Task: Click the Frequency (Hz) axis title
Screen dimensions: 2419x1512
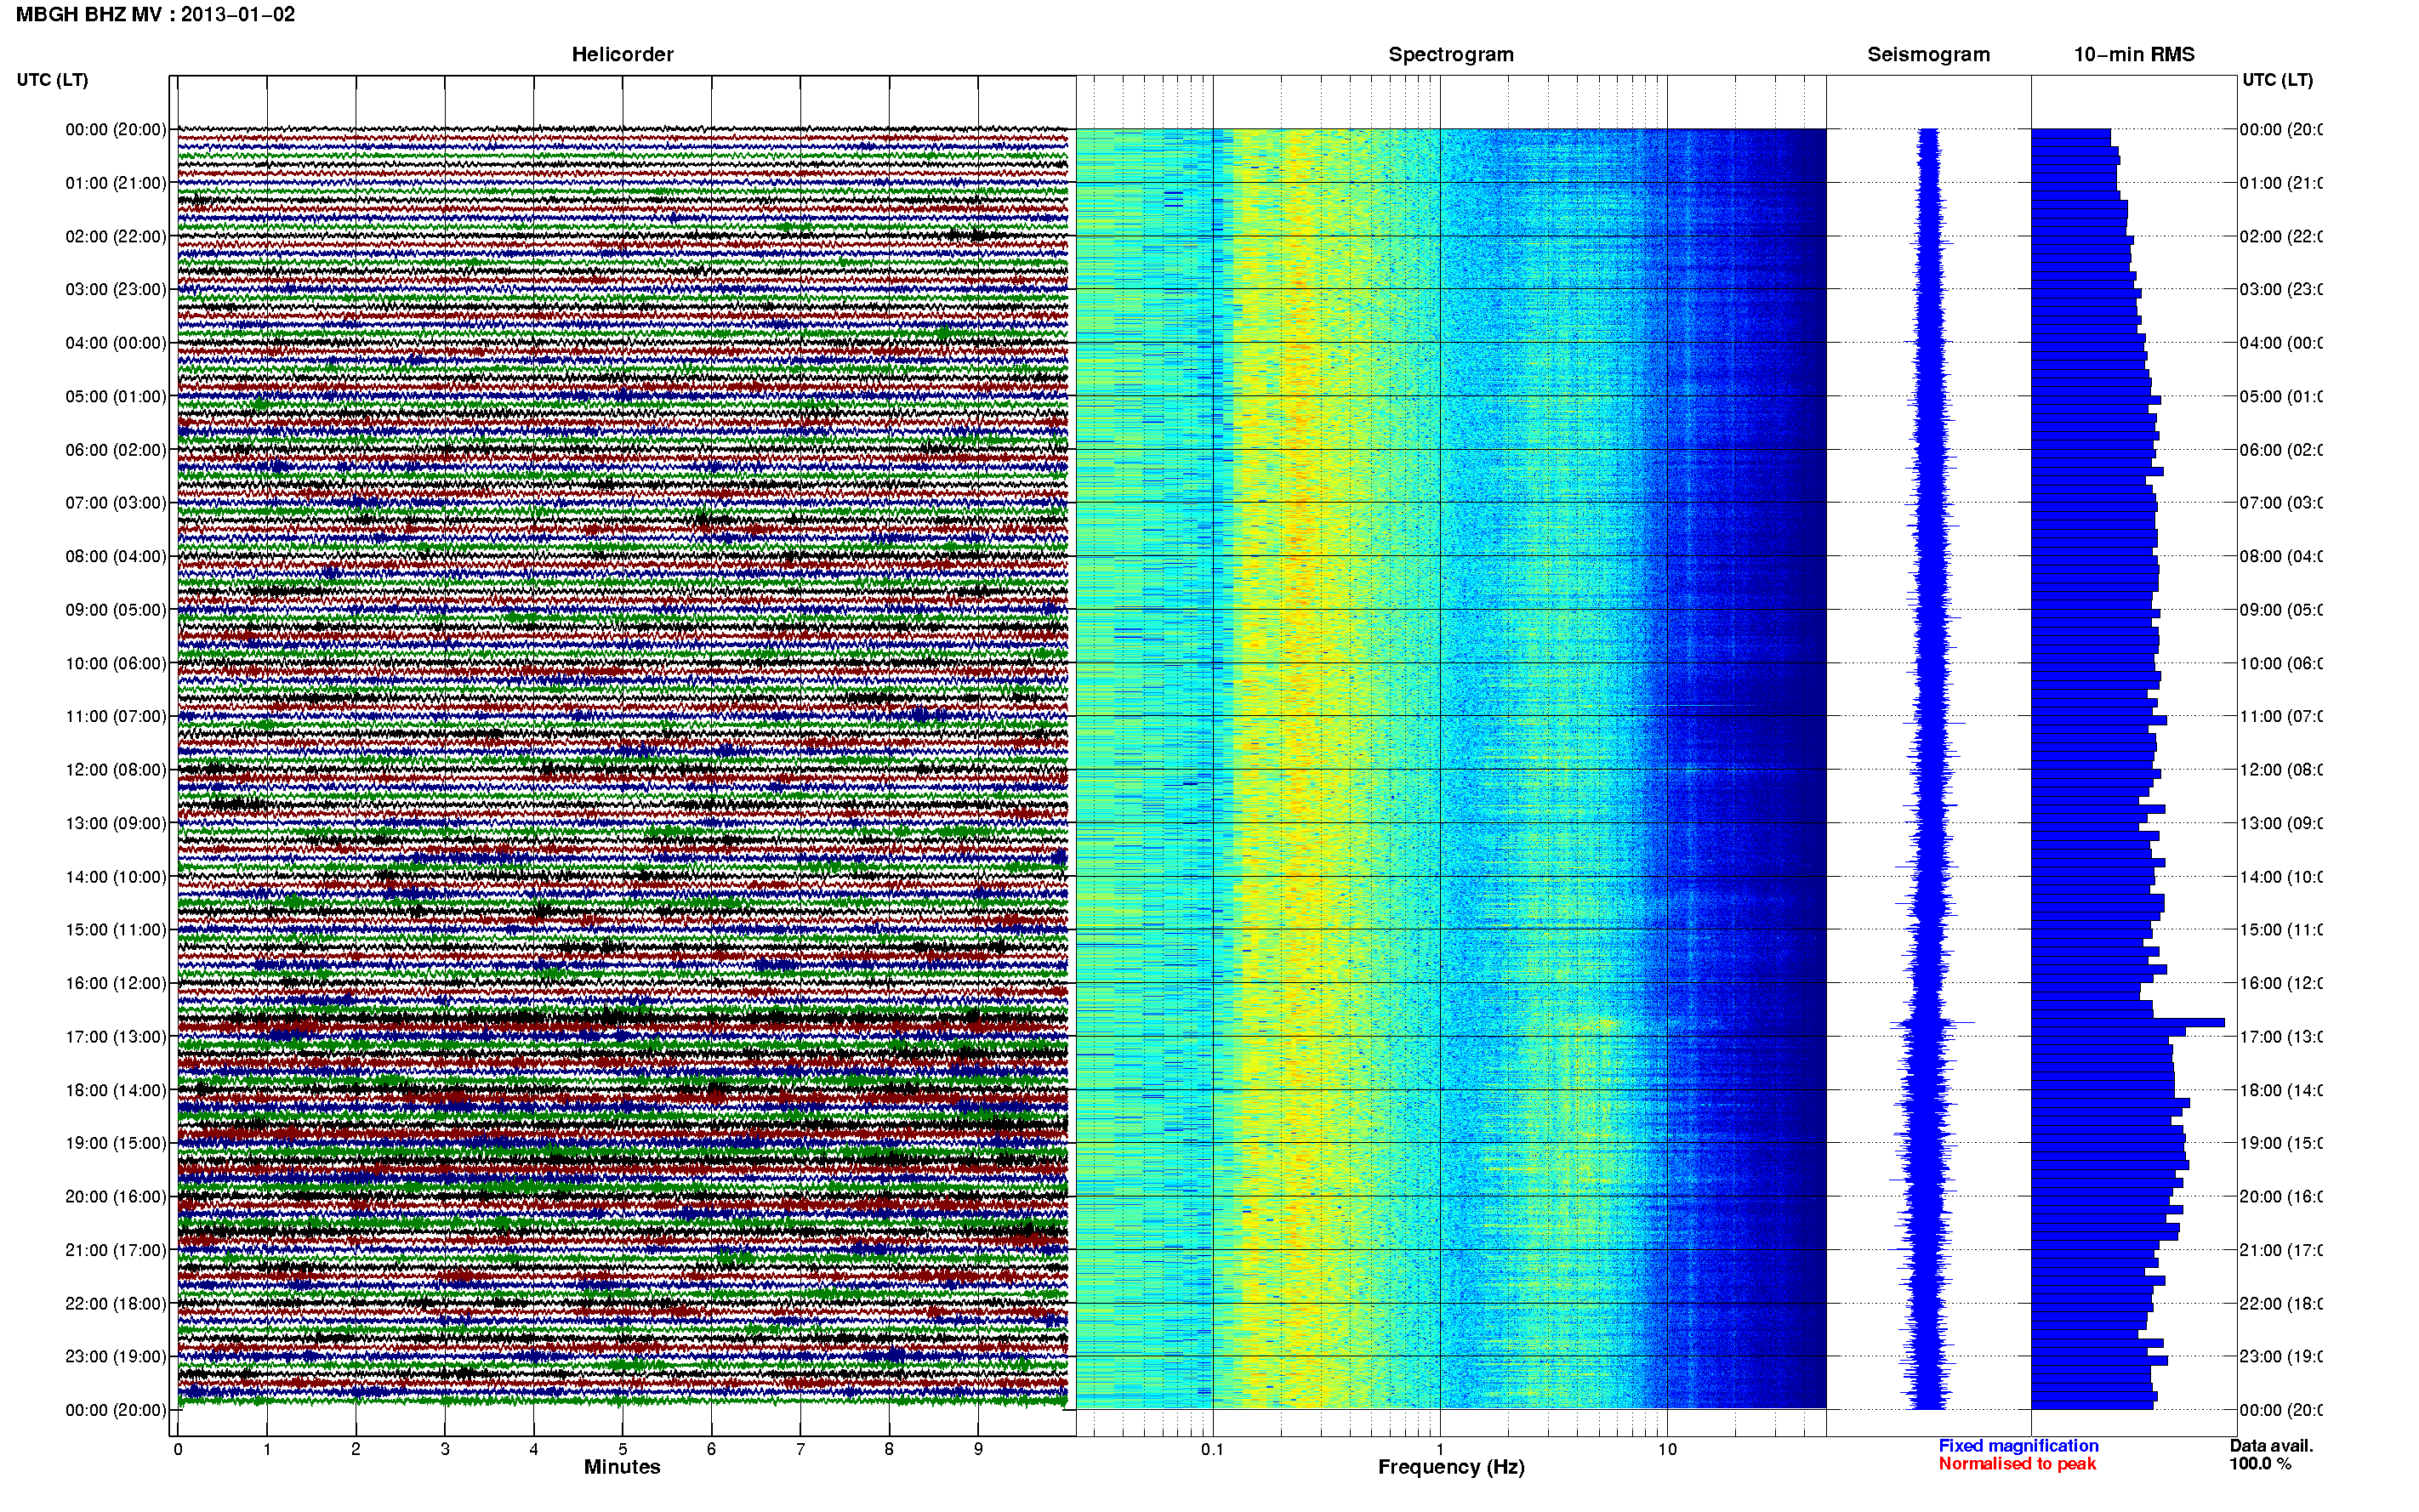Action: click(x=1451, y=1467)
